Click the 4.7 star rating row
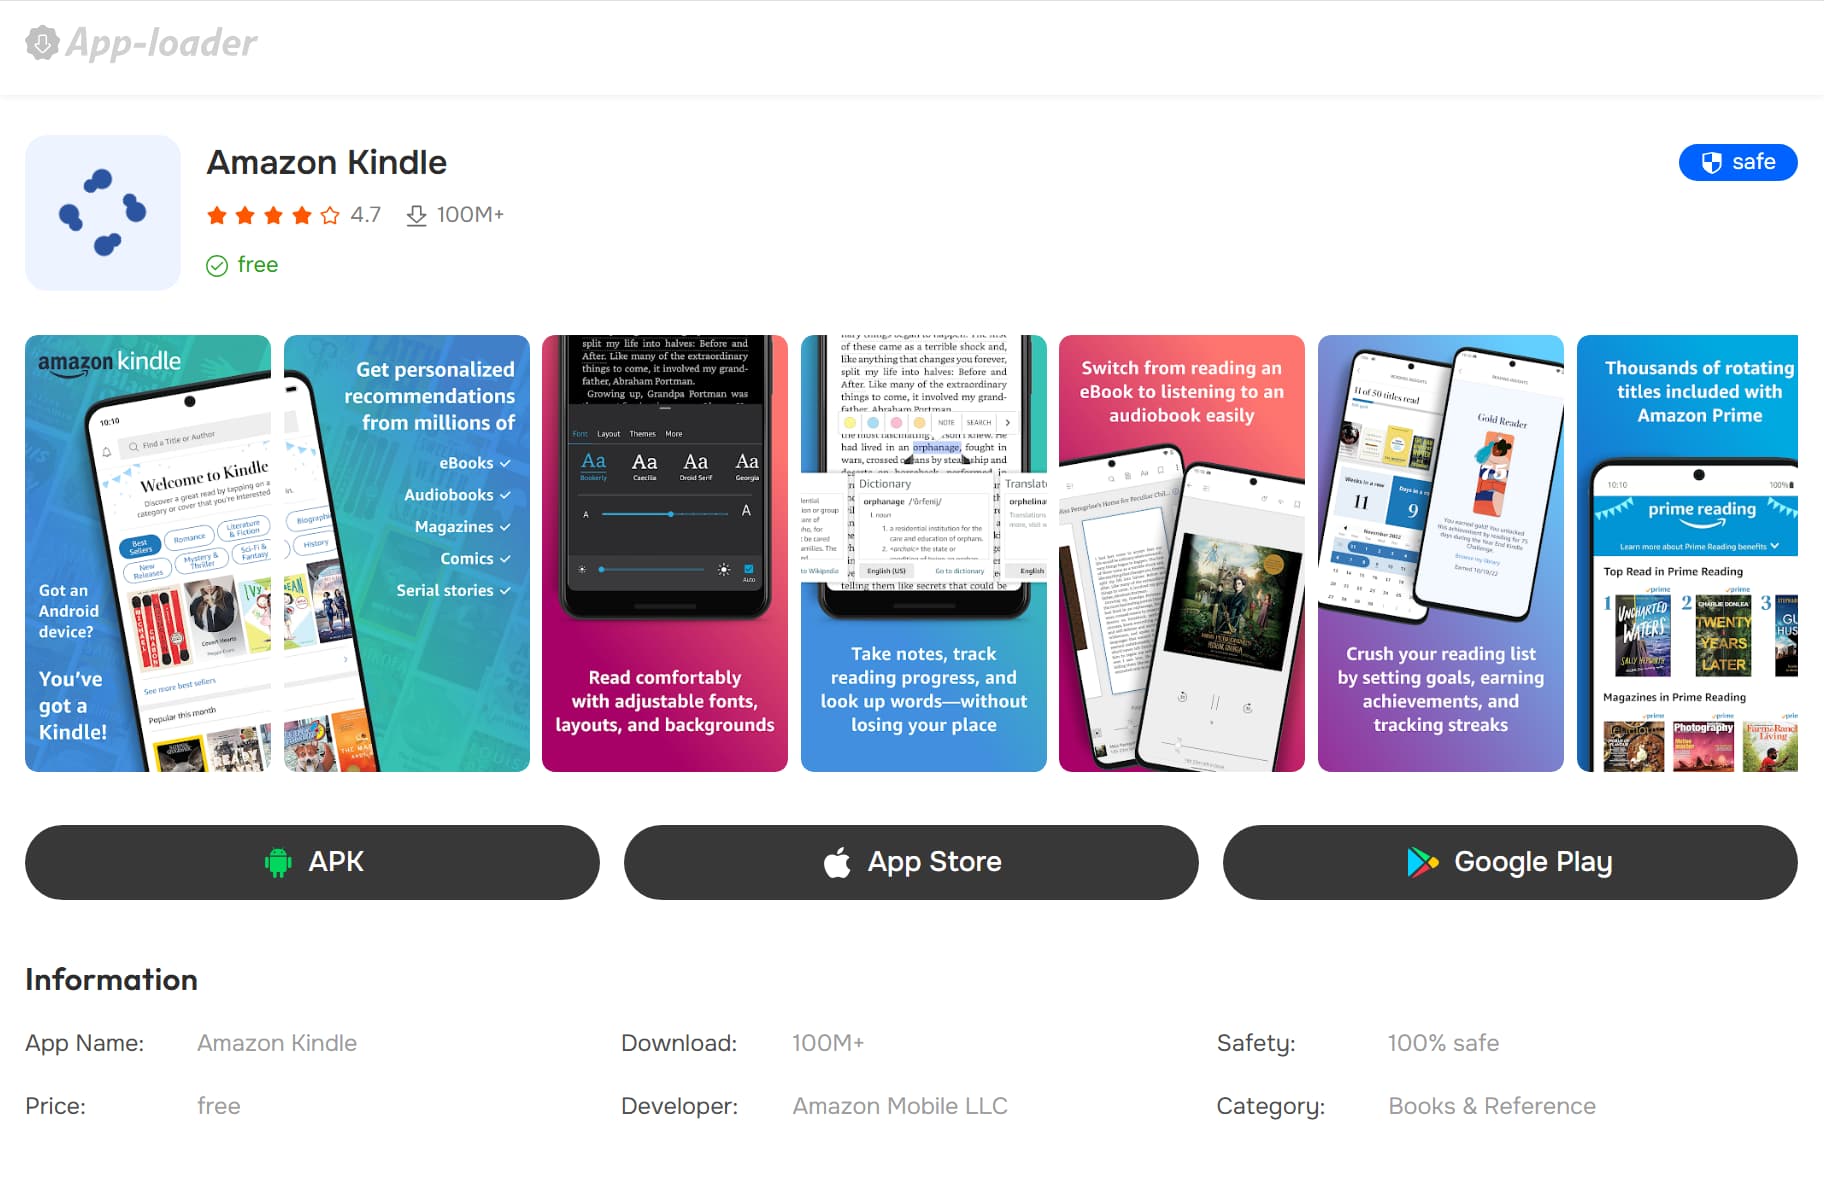 [x=293, y=215]
